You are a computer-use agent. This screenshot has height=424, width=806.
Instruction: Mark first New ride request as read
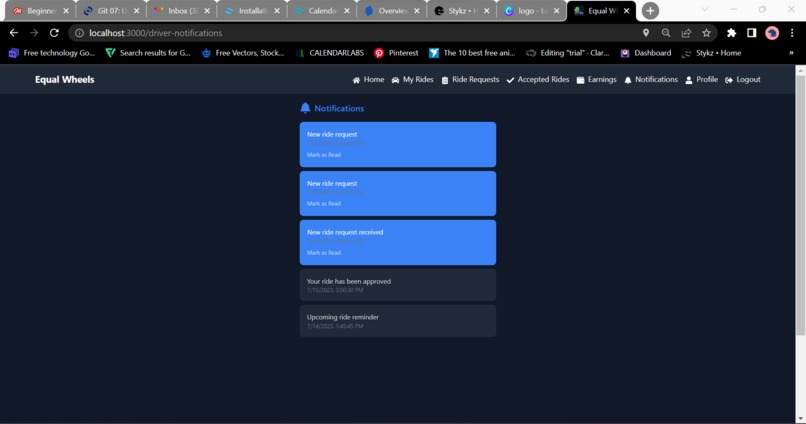click(x=324, y=155)
